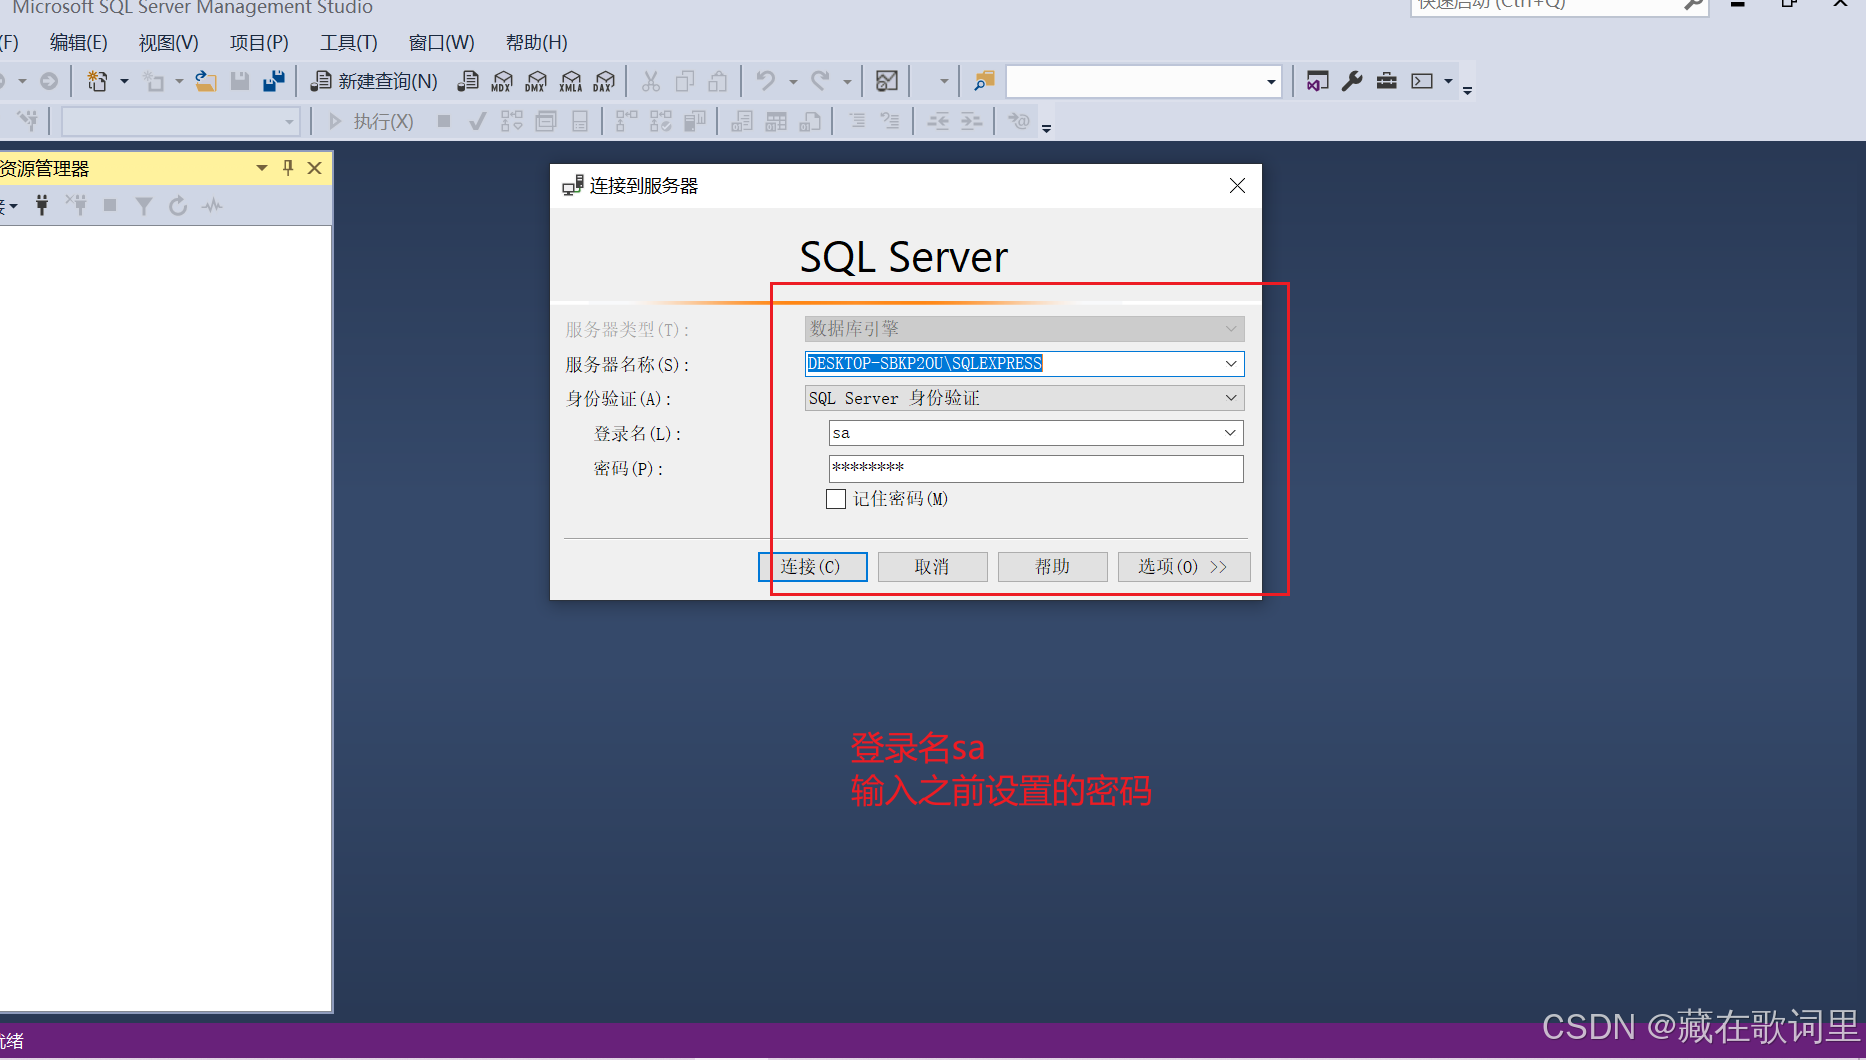The height and width of the screenshot is (1060, 1866).
Task: Click the Save All icon in toolbar
Action: tap(274, 81)
